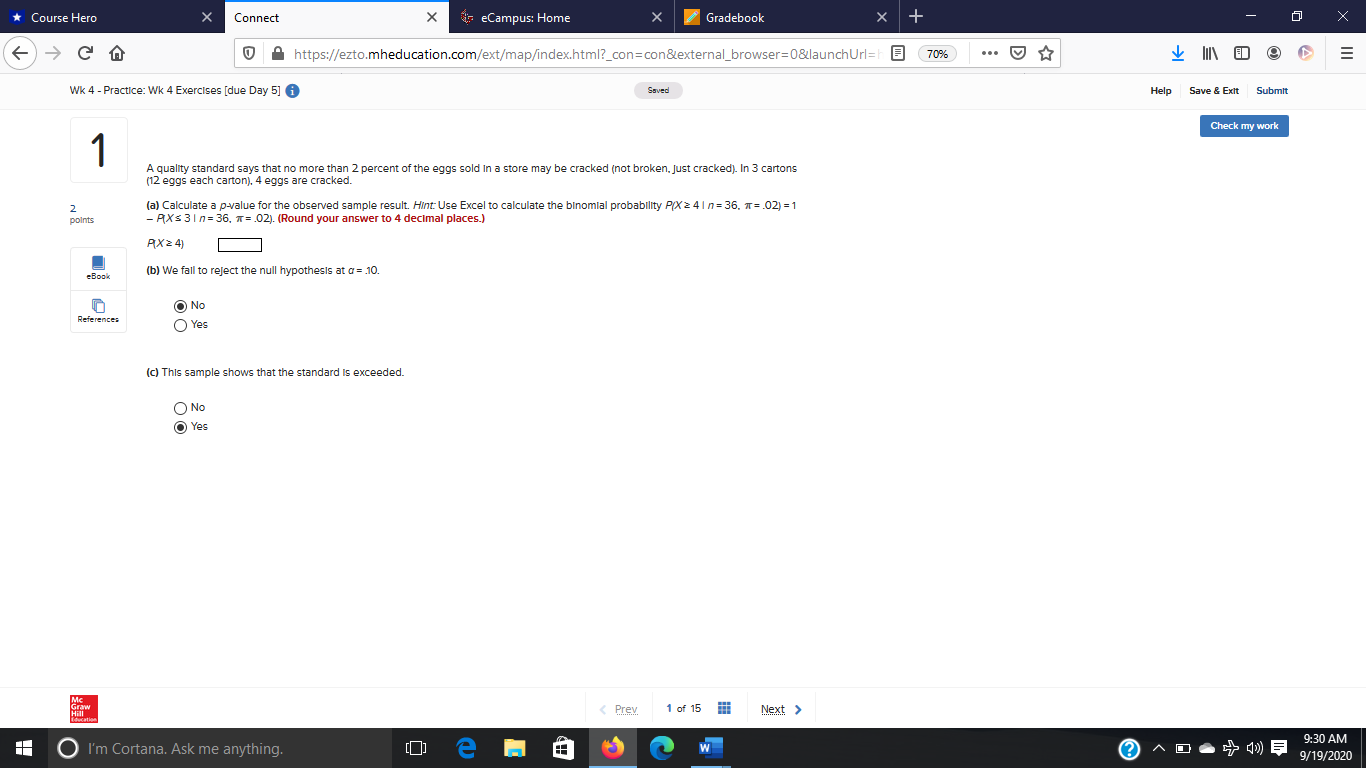Select No for part (c)
The width and height of the screenshot is (1366, 768).
pos(180,407)
